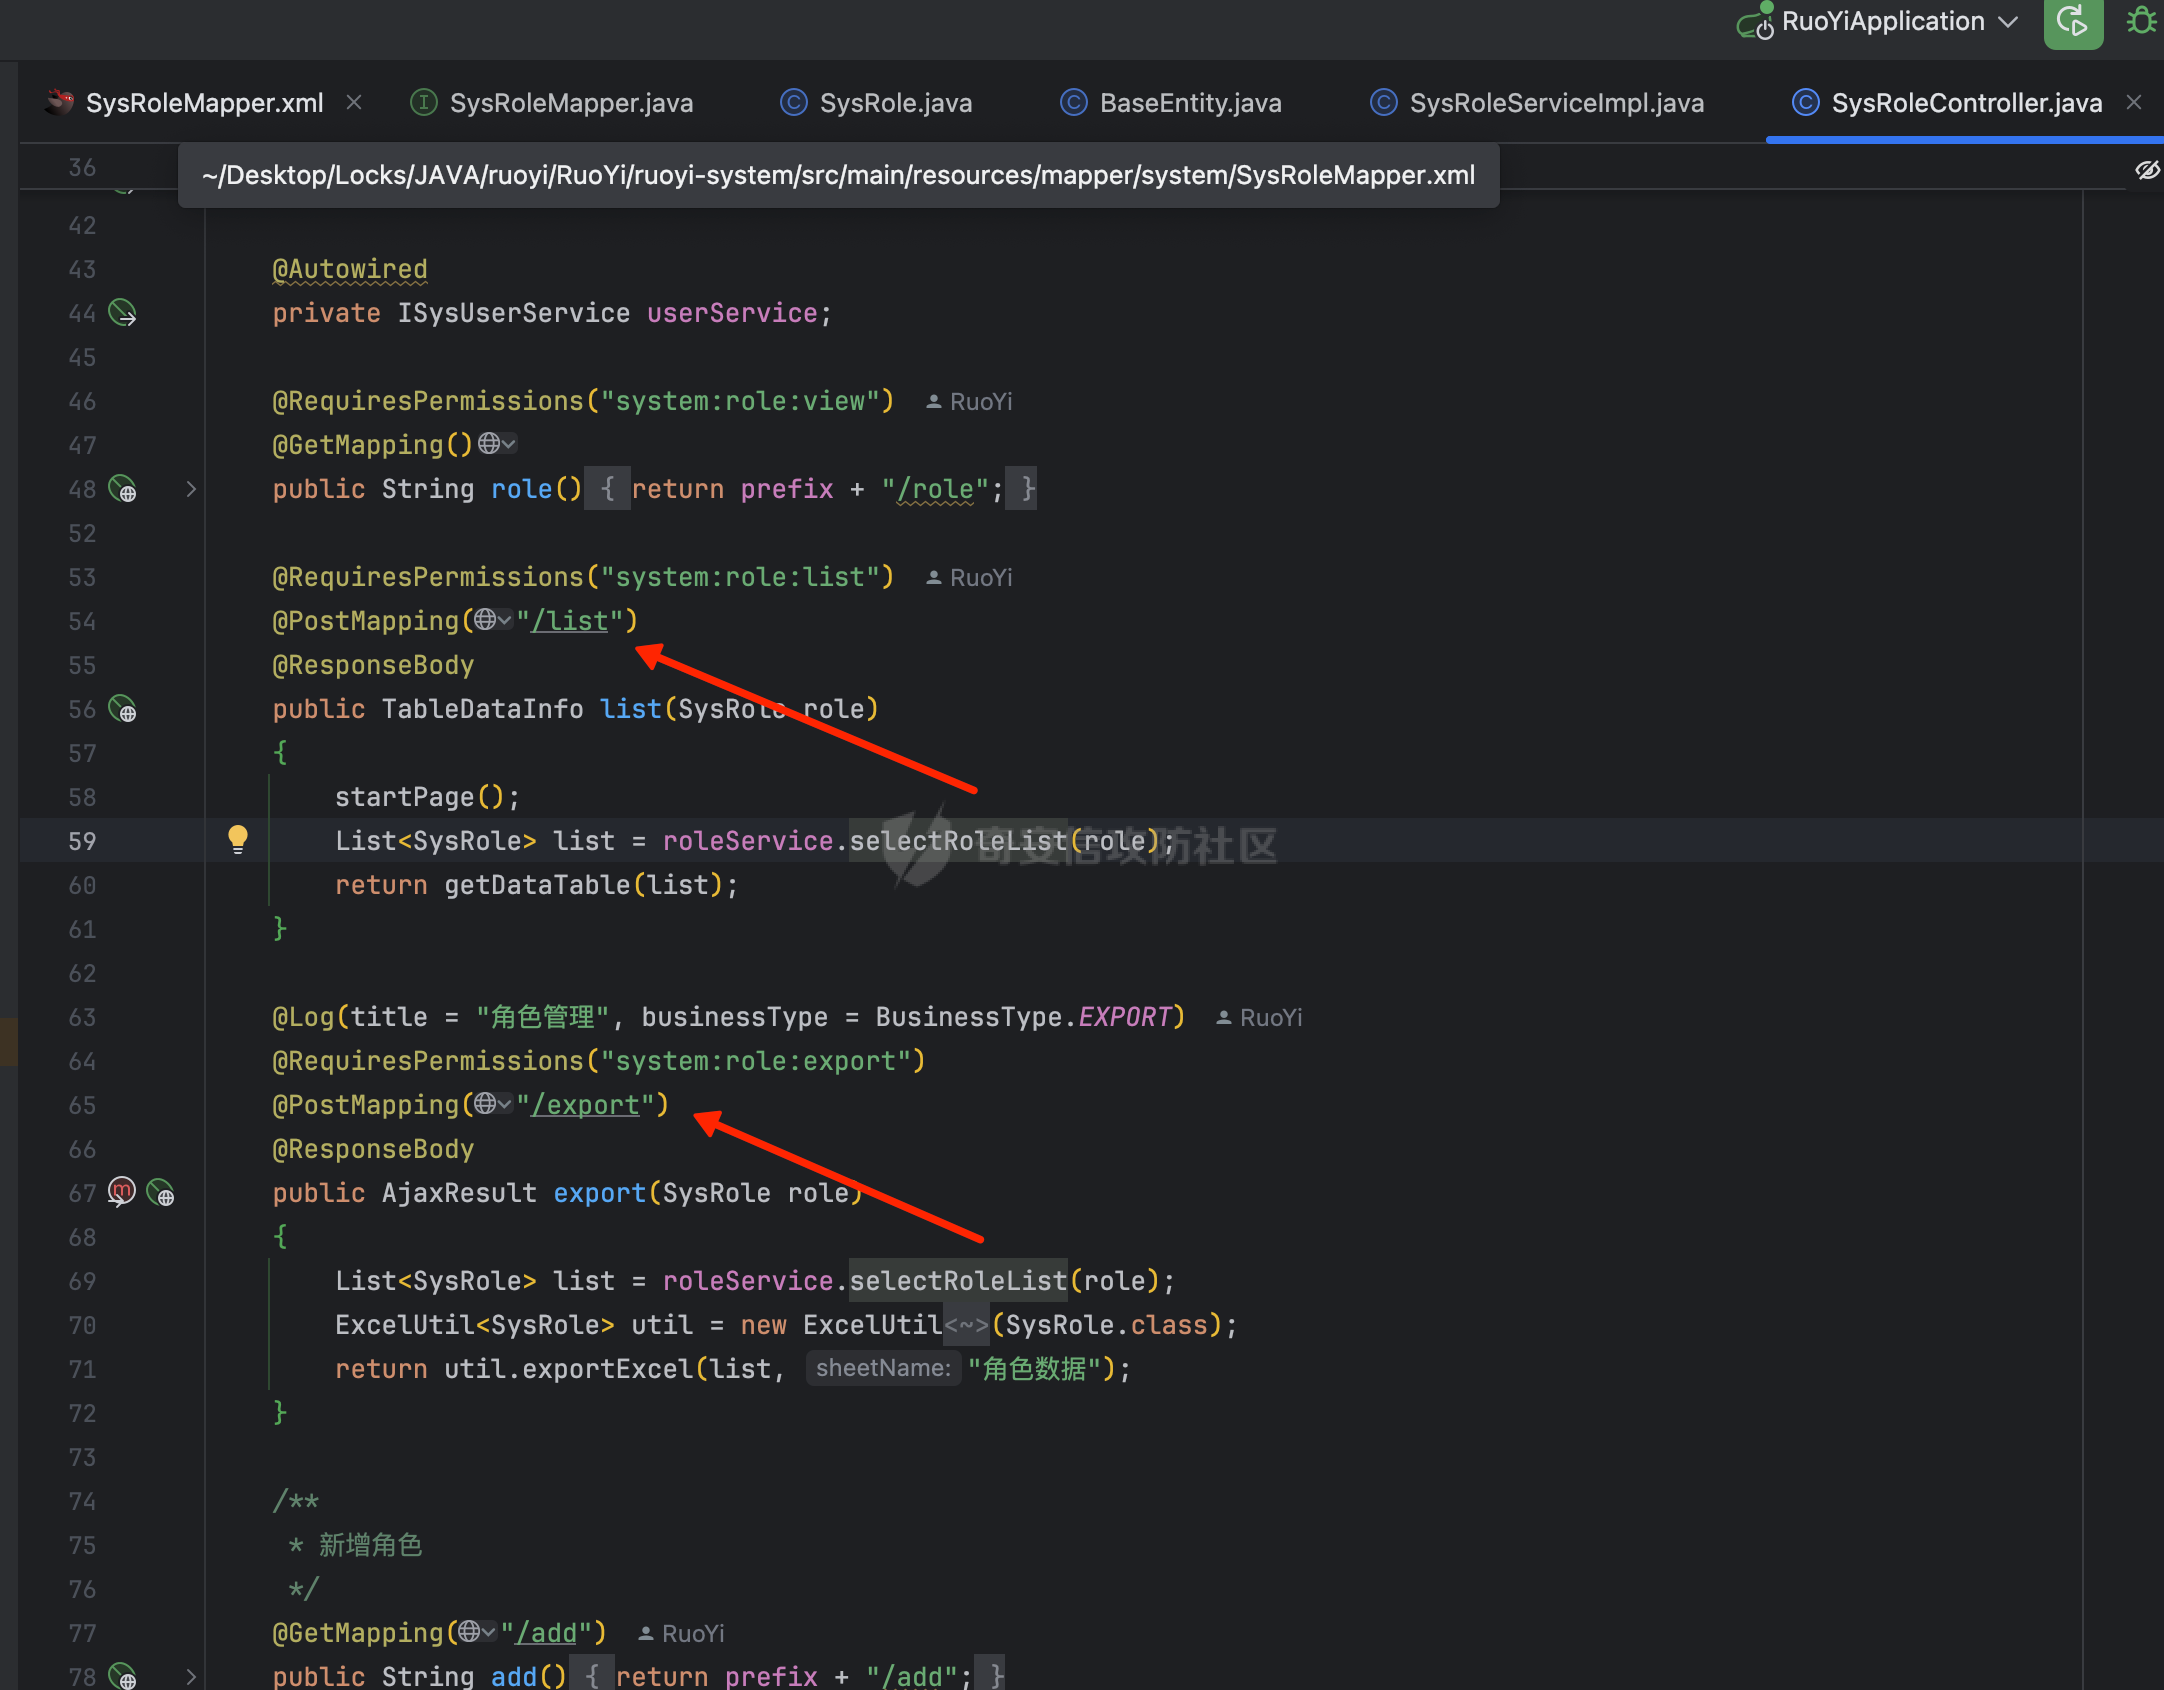Image resolution: width=2164 pixels, height=1690 pixels.
Task: Open the URL globe dropdown before "/export"
Action: click(x=492, y=1104)
